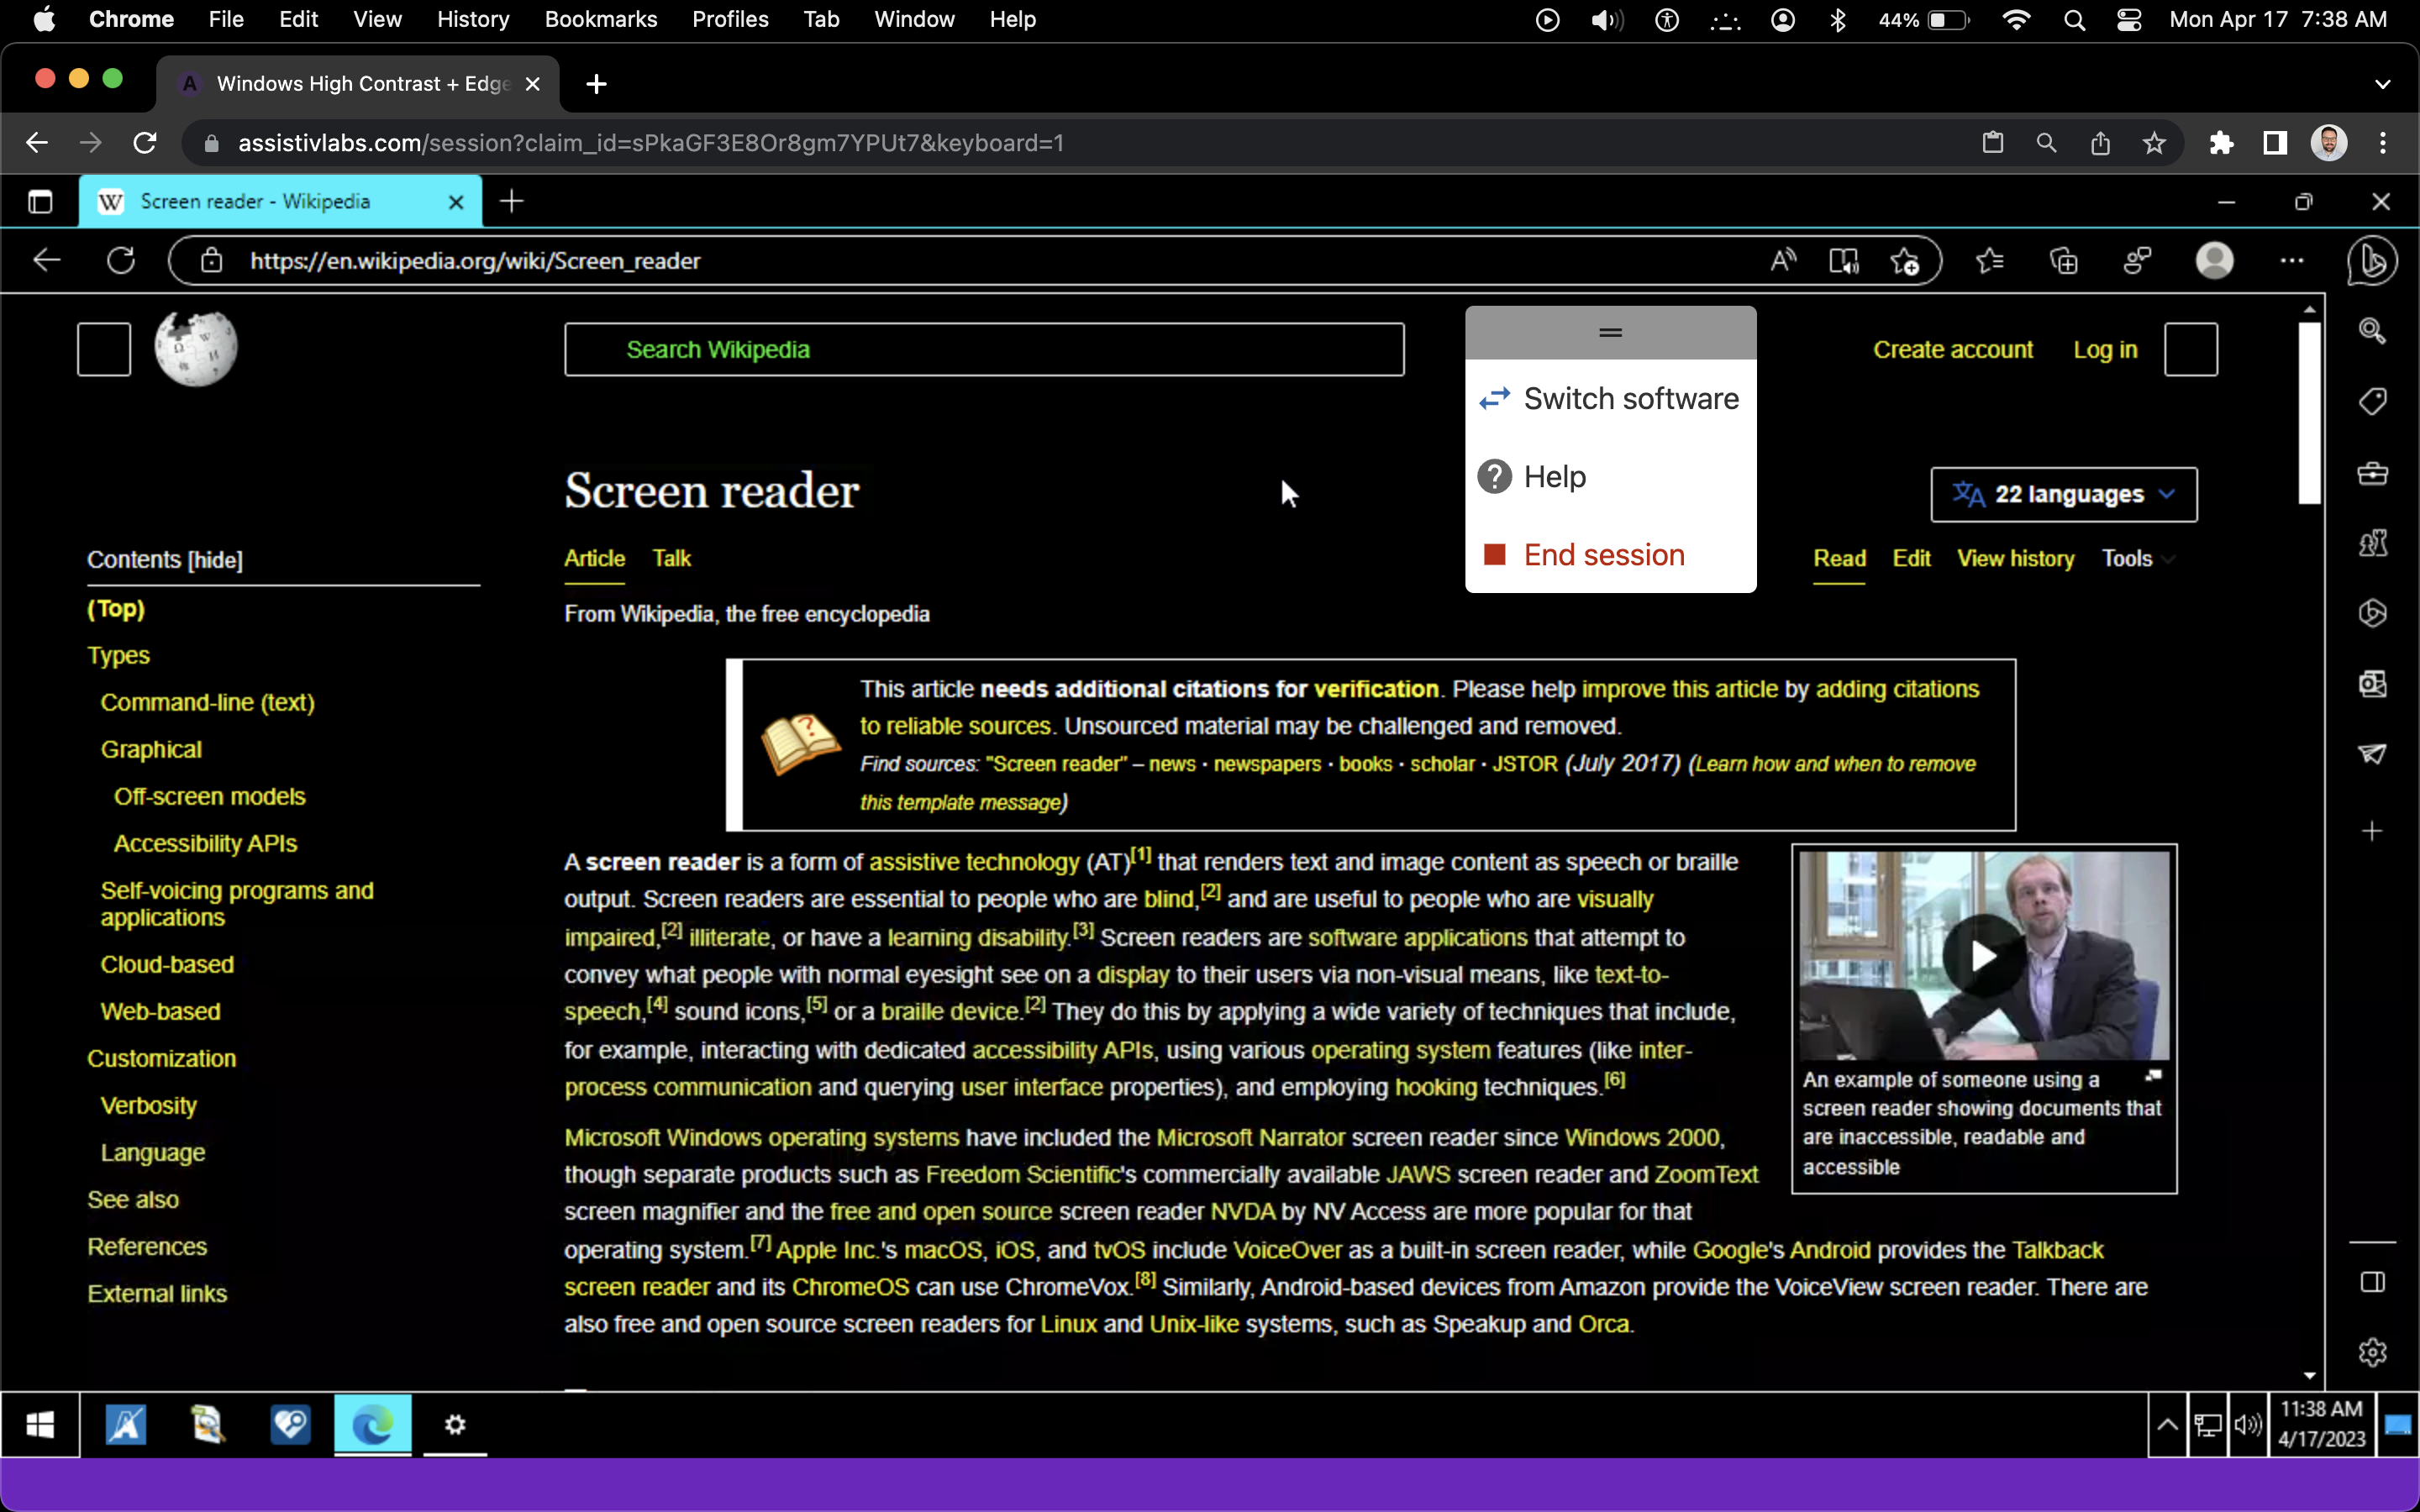Open Bing Discover sidebar button
This screenshot has width=2420, height=1512.
tap(2372, 261)
